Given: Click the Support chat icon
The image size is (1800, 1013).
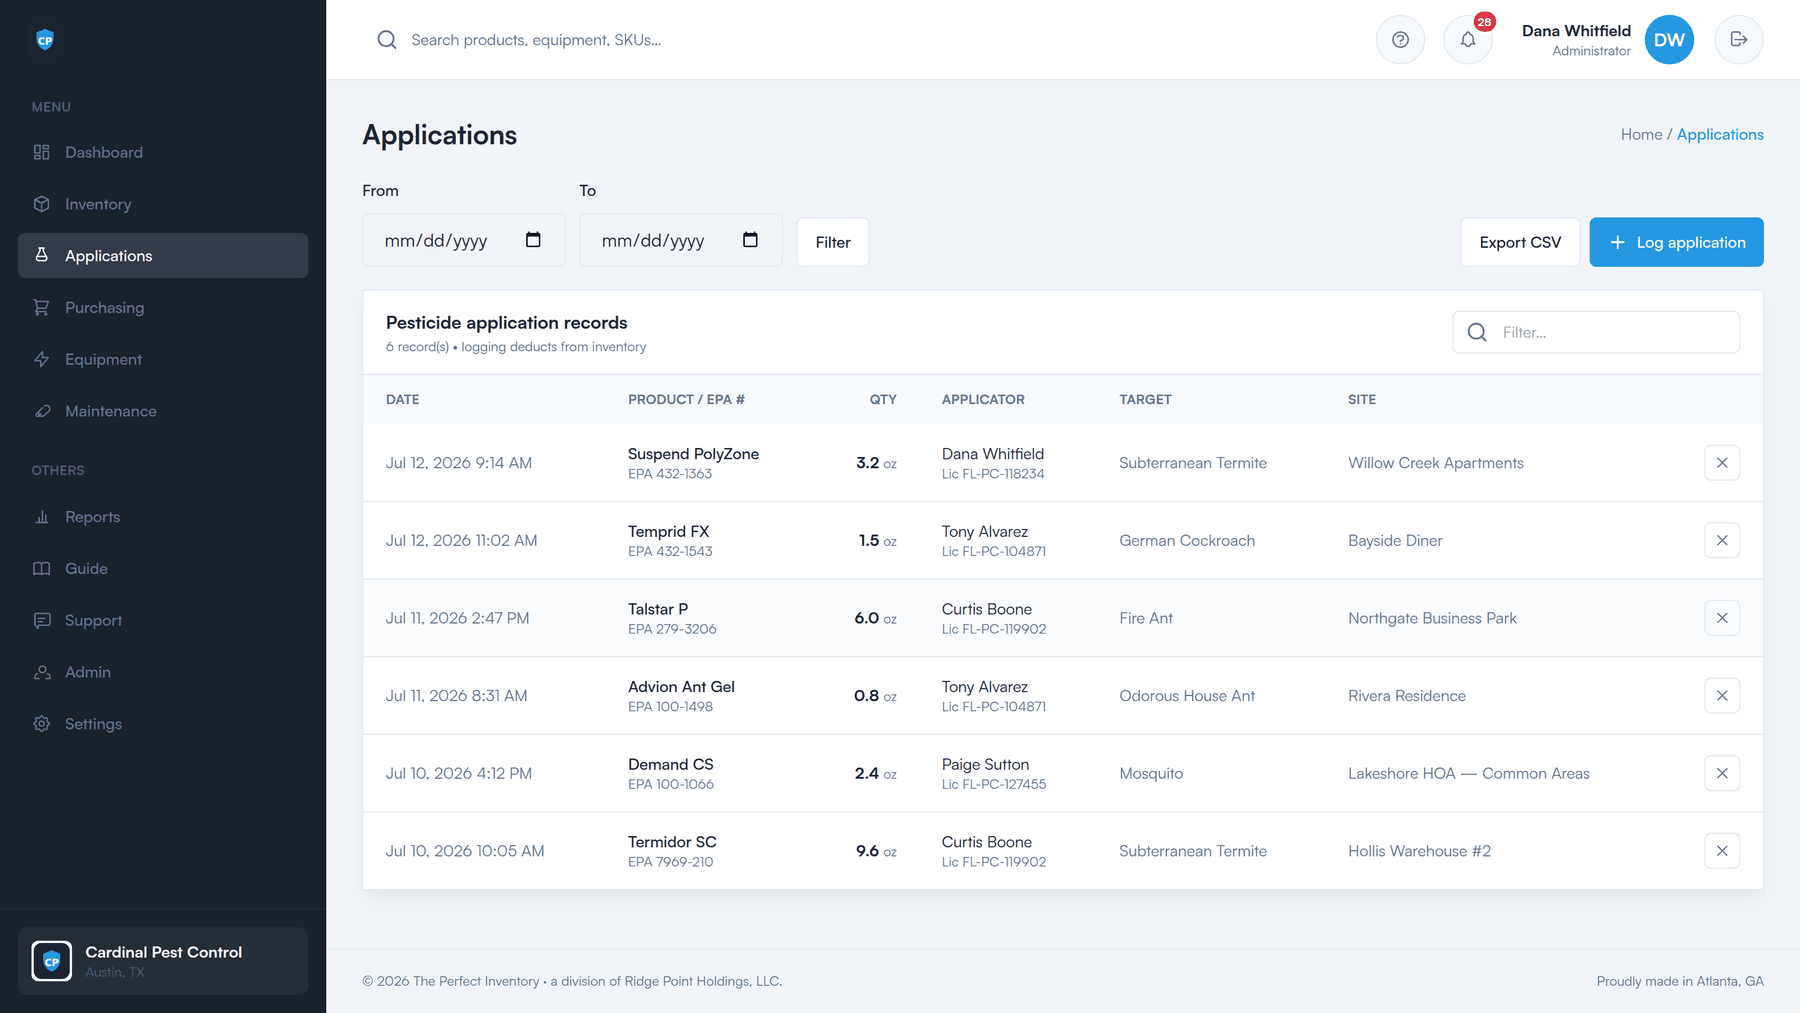Looking at the screenshot, I should 41,620.
